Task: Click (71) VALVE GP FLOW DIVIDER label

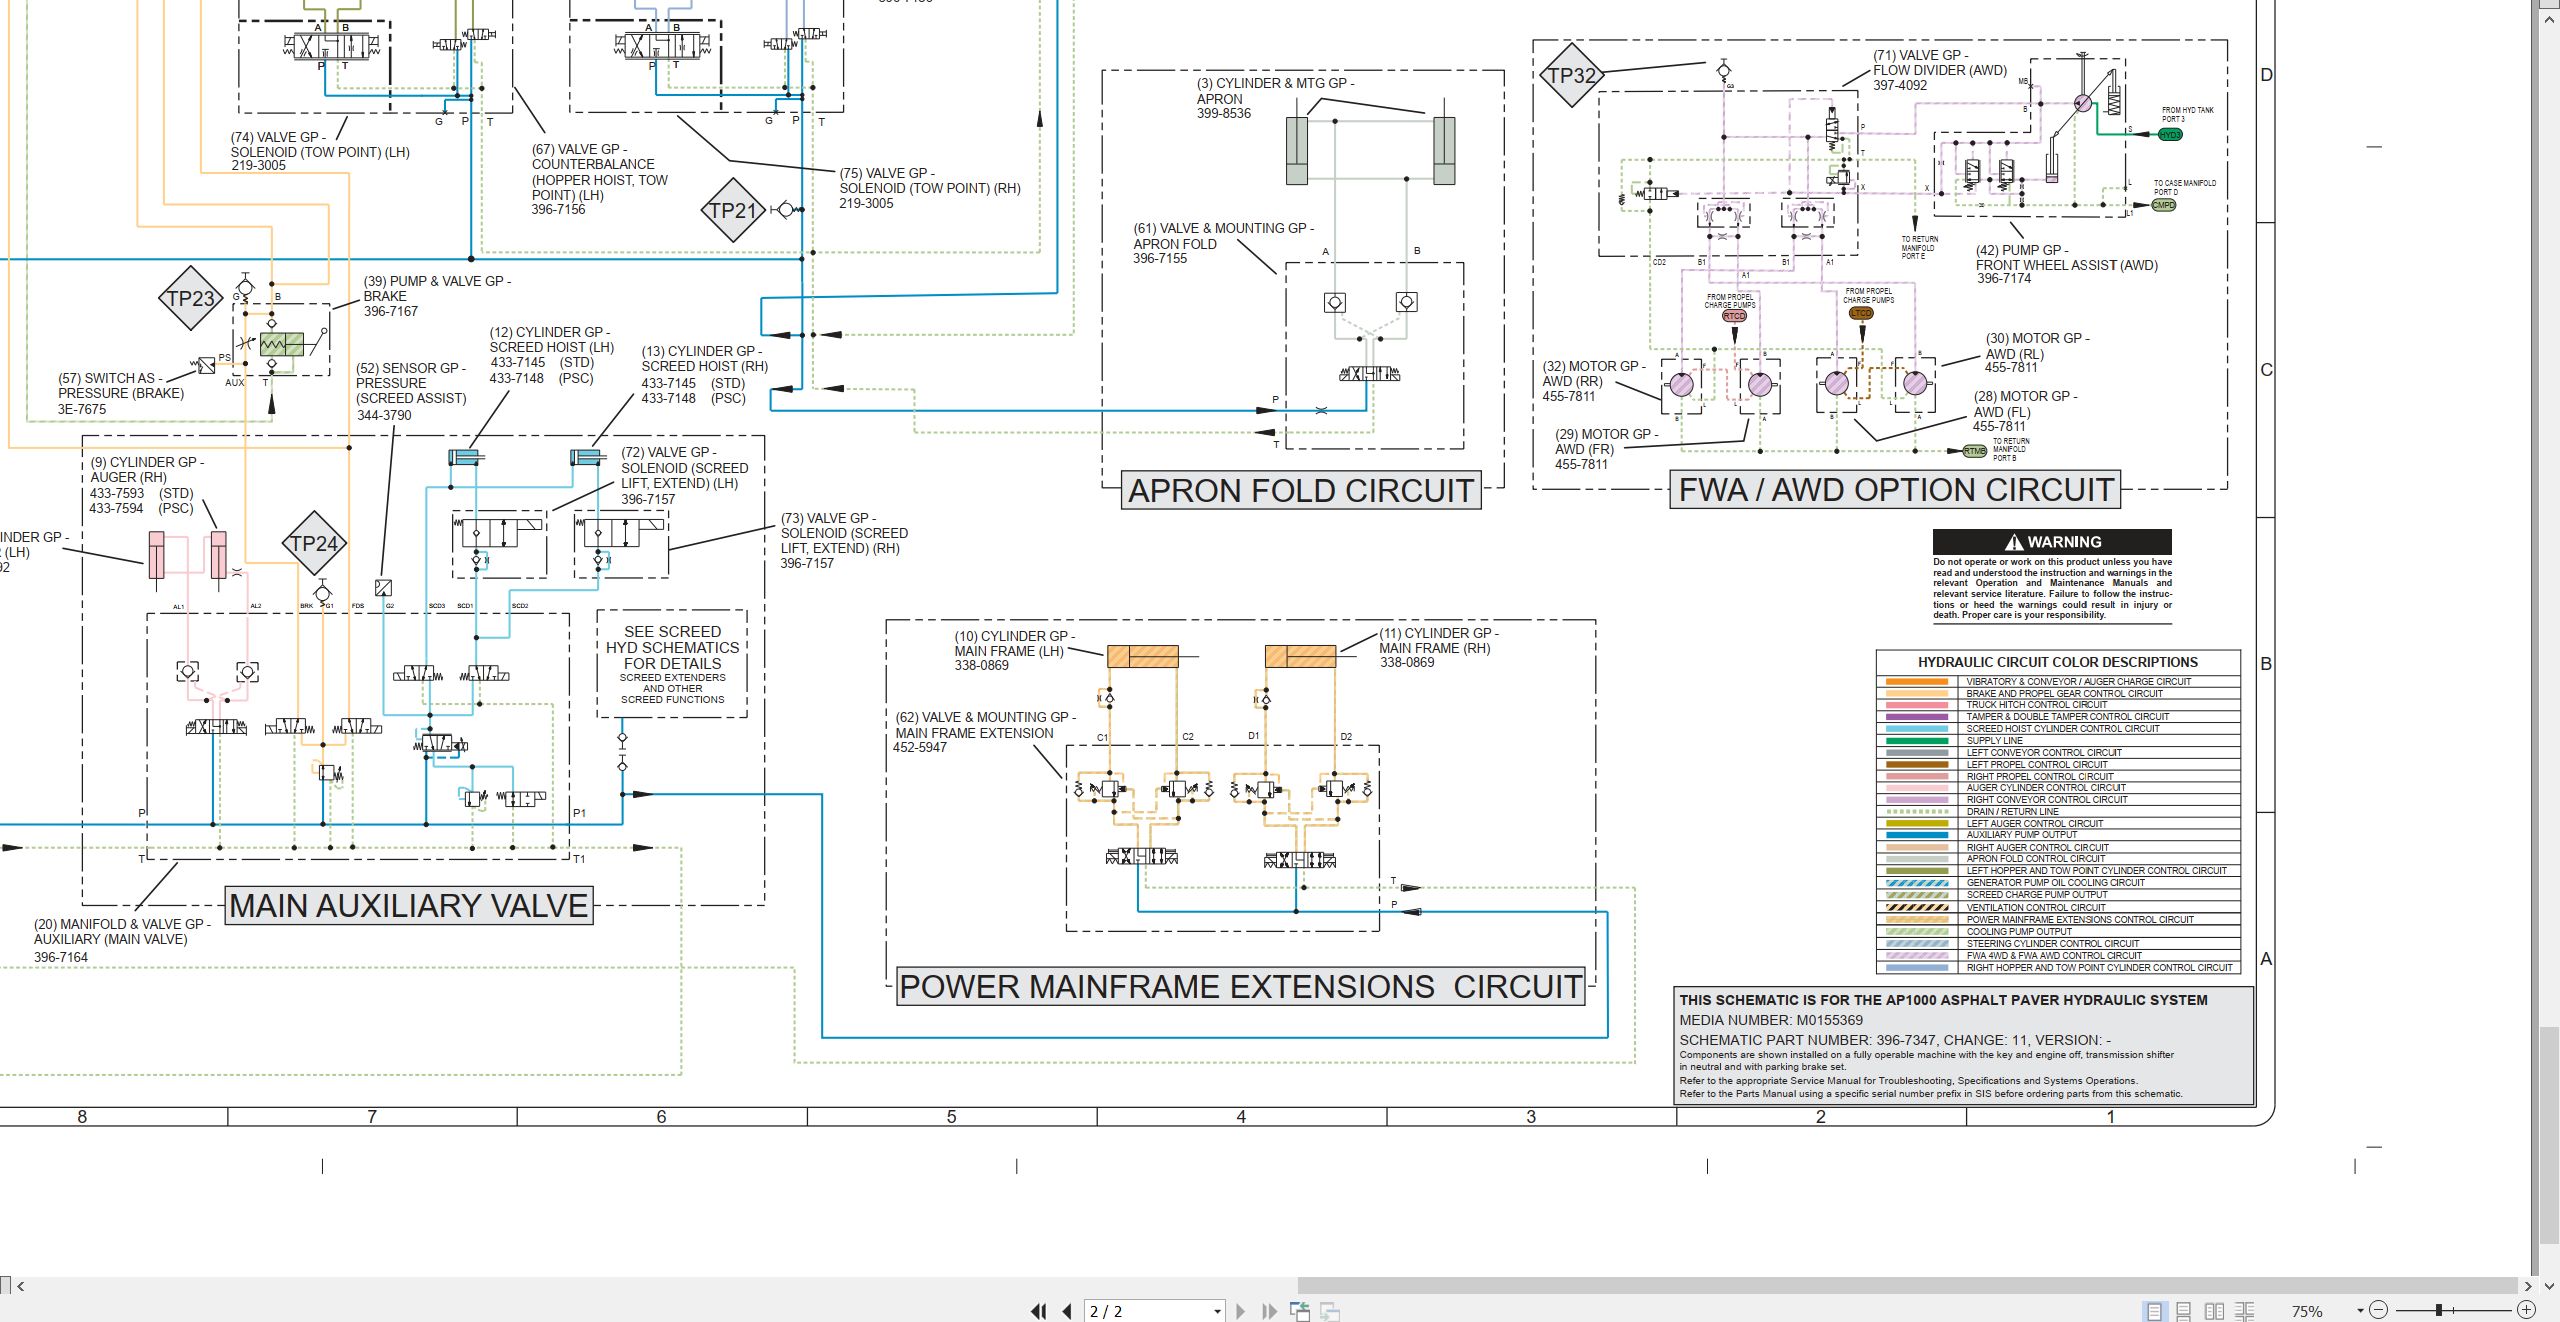Action: [1939, 70]
